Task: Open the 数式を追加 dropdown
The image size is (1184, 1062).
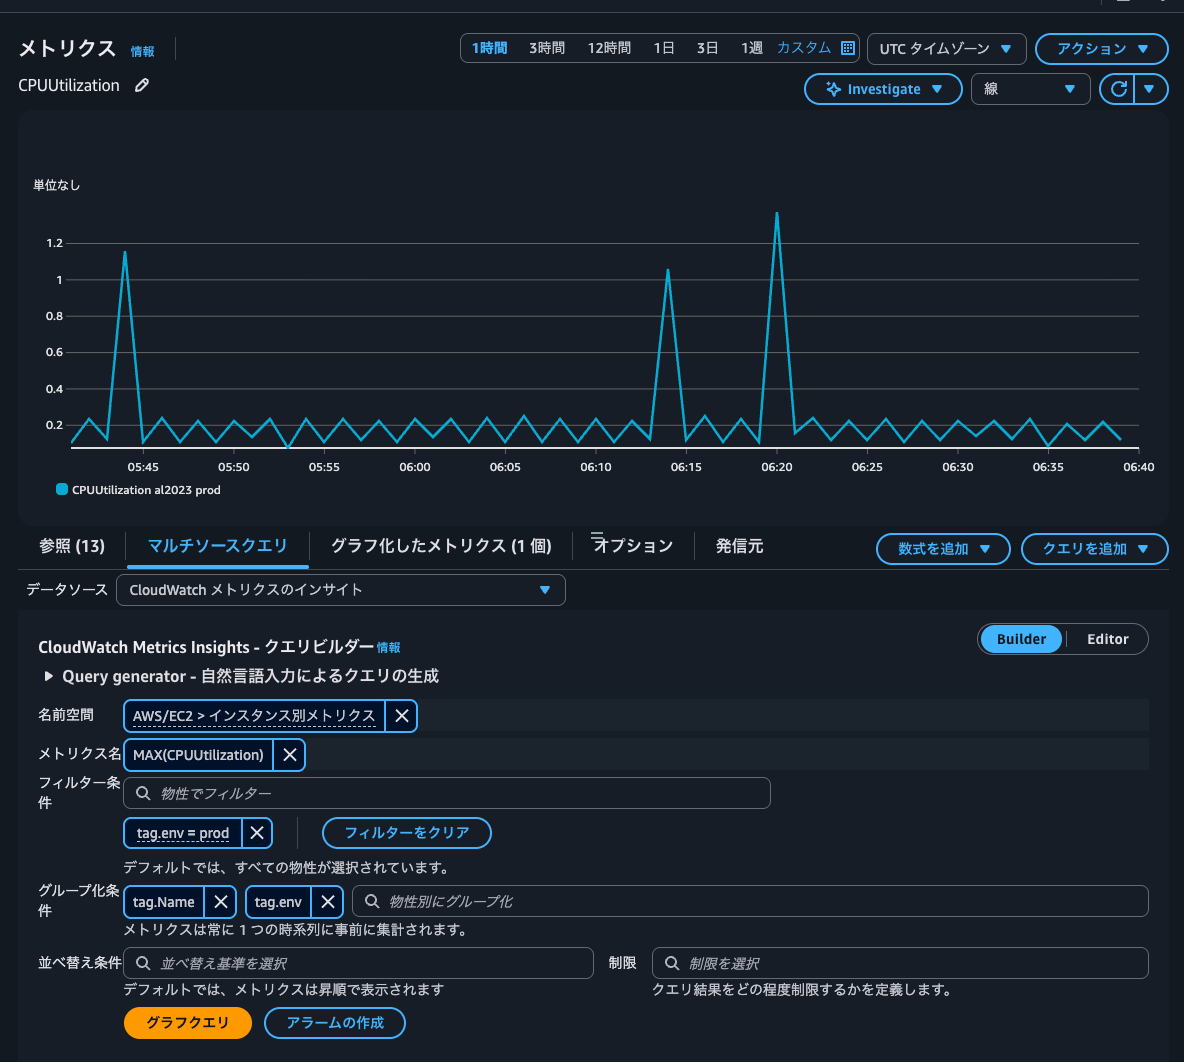Action: 943,549
